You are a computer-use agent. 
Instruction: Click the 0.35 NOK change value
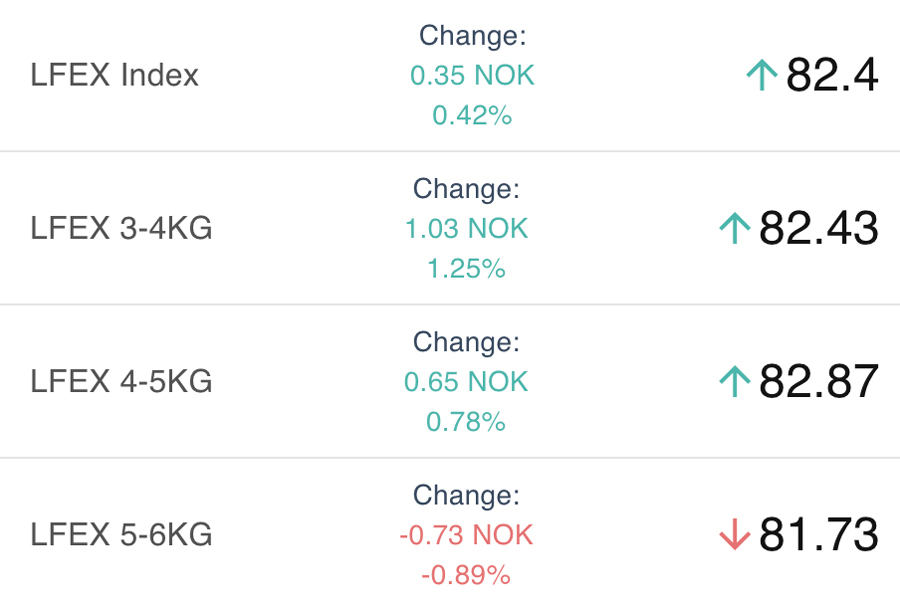(472, 76)
